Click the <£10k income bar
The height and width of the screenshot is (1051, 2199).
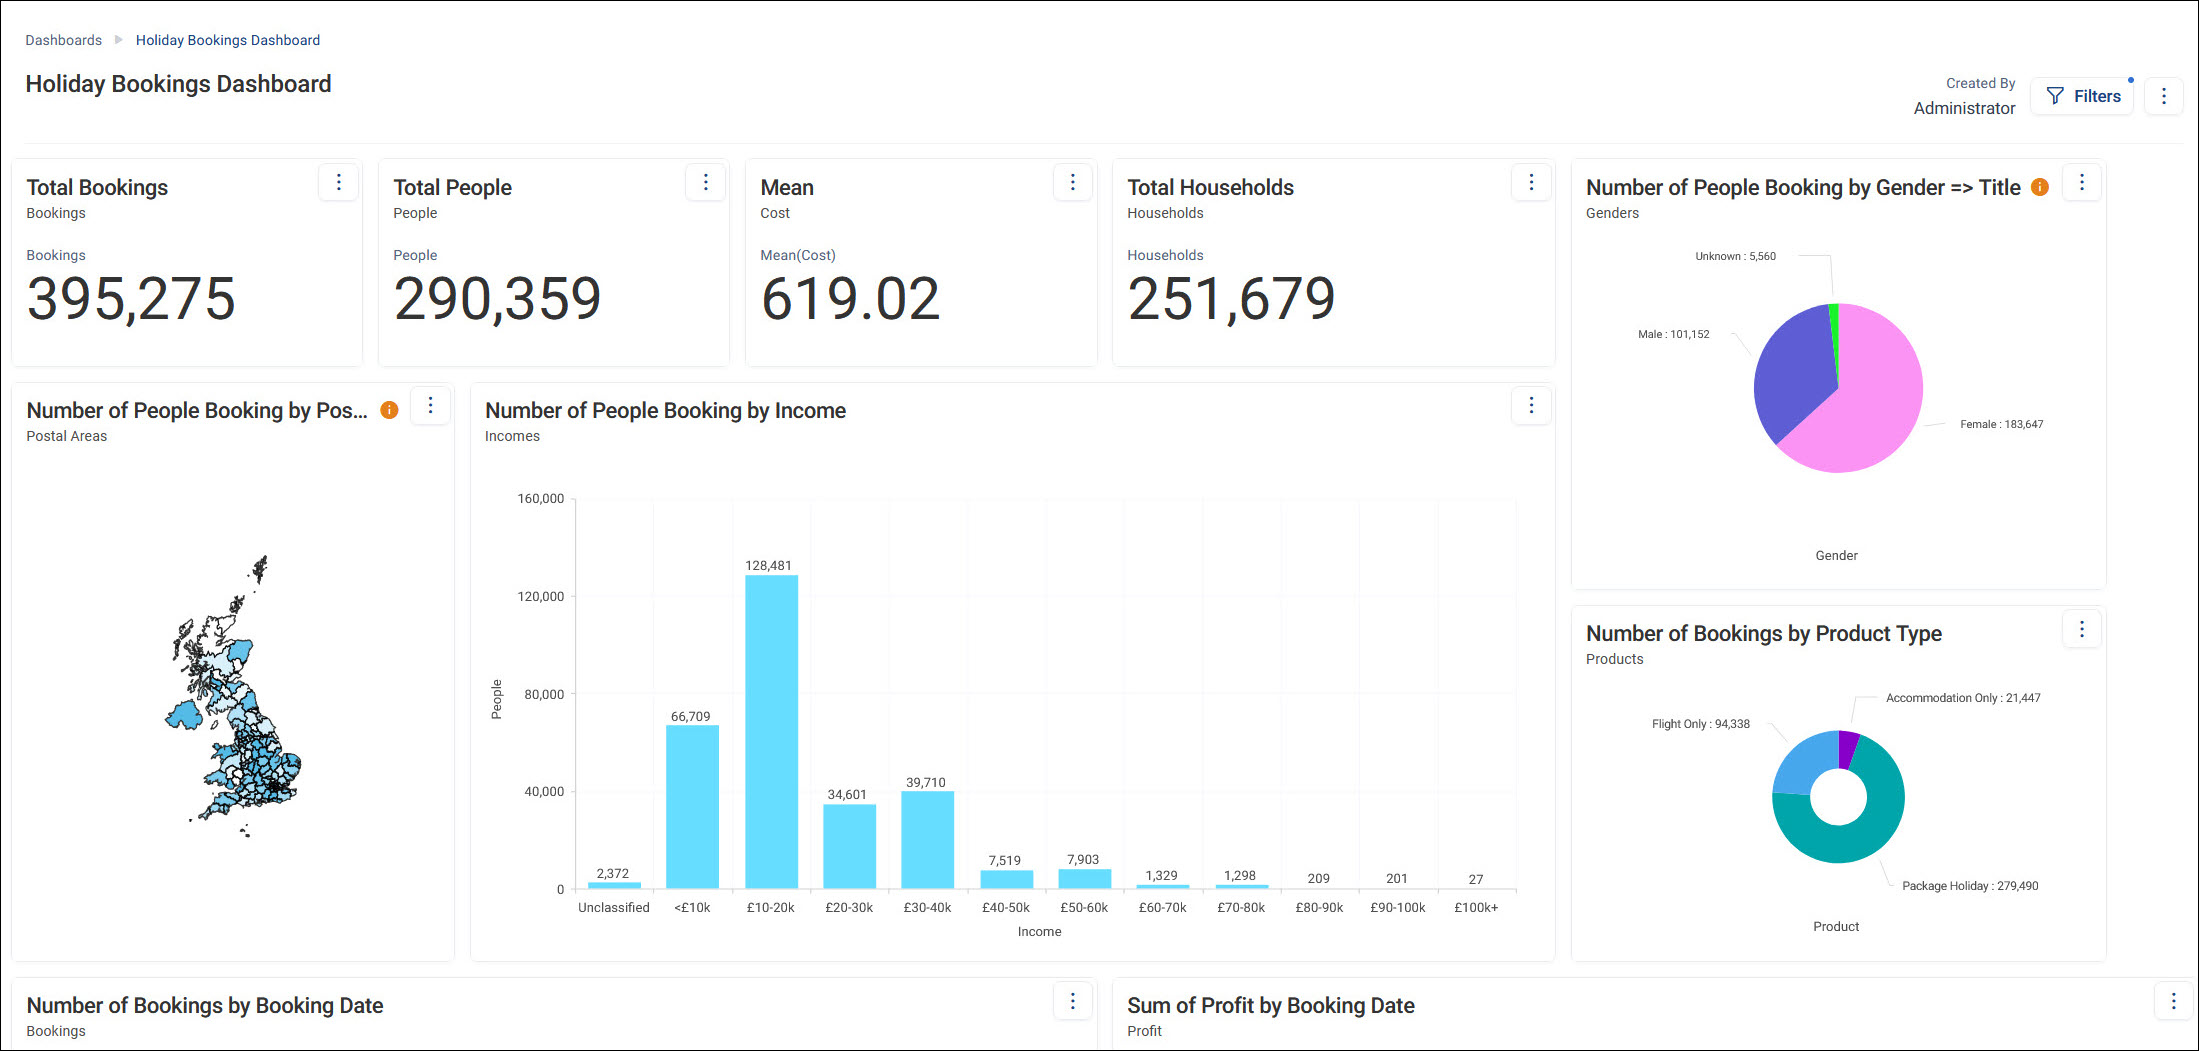tap(693, 807)
